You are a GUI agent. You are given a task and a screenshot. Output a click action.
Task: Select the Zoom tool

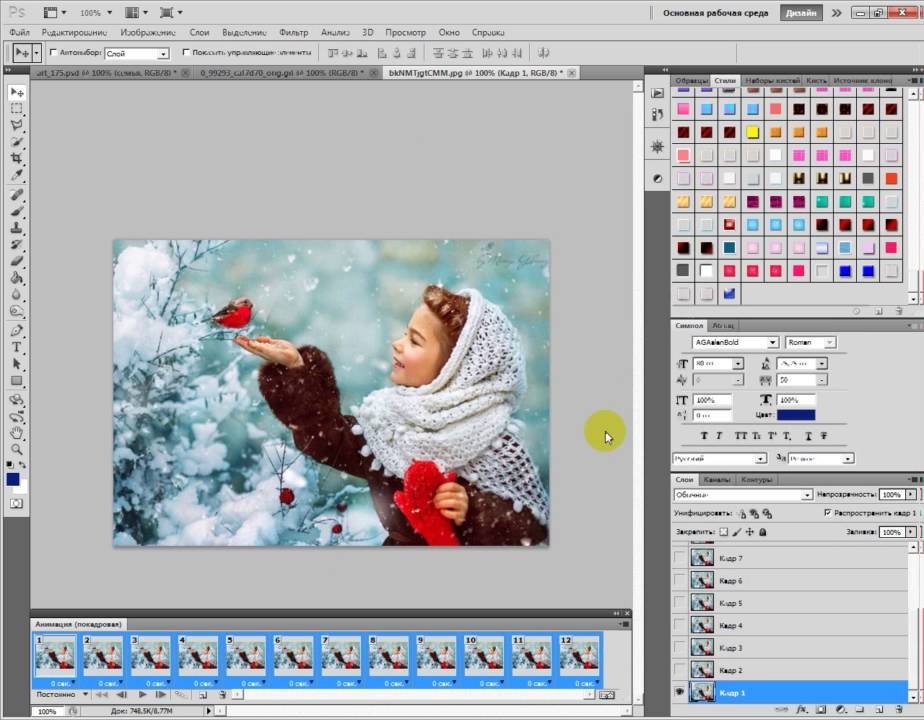click(16, 450)
